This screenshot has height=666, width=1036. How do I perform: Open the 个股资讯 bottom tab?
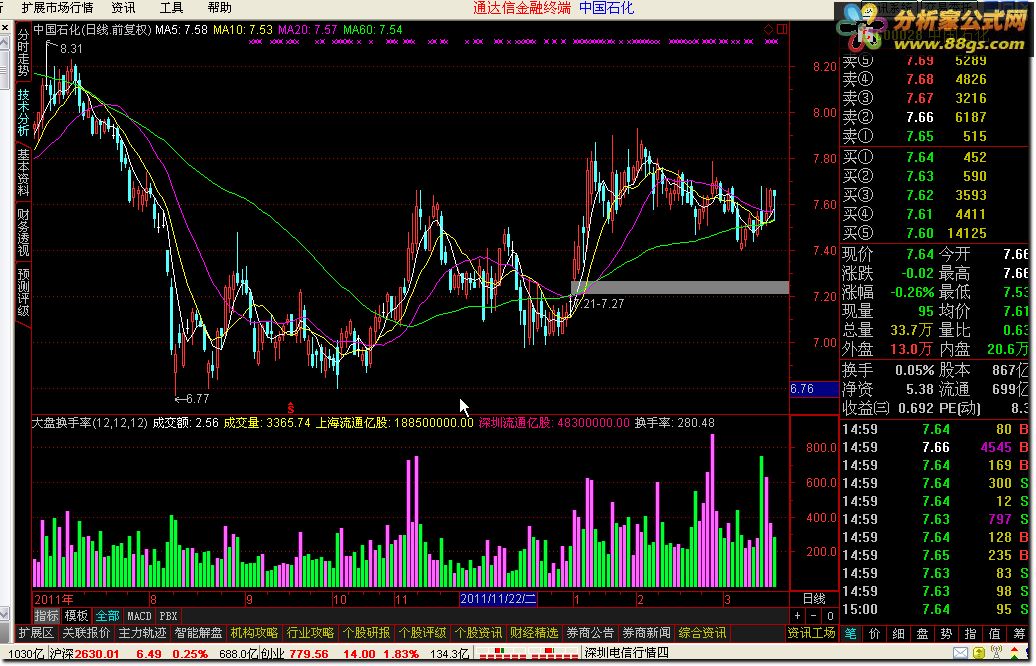pos(479,633)
